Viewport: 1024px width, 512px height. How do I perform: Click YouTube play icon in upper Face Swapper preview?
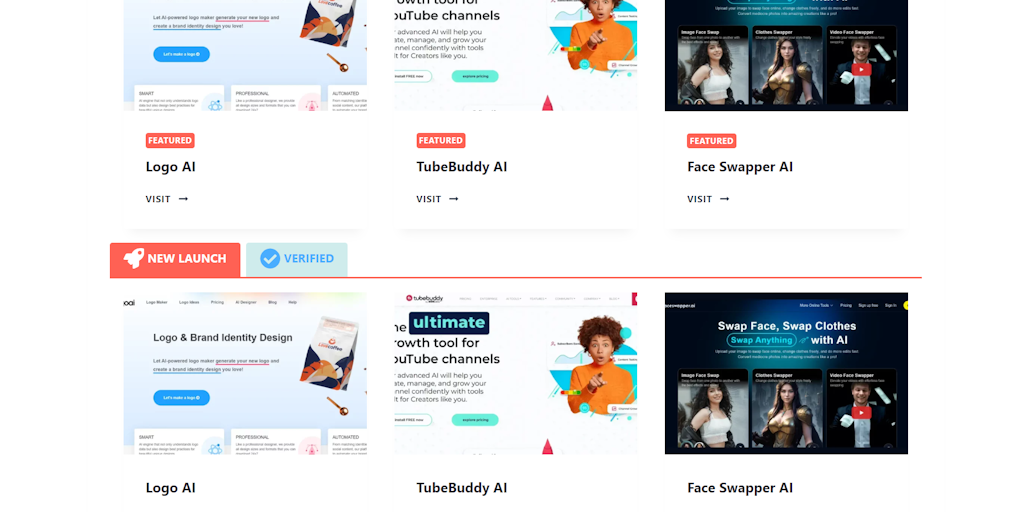(x=861, y=69)
